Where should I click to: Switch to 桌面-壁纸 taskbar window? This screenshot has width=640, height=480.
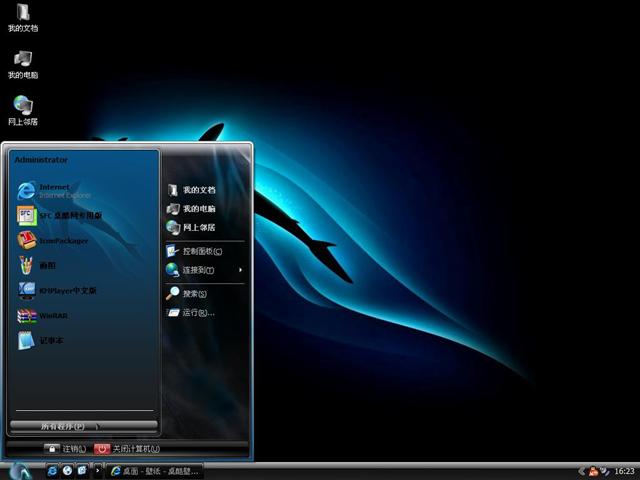pyautogui.click(x=155, y=470)
